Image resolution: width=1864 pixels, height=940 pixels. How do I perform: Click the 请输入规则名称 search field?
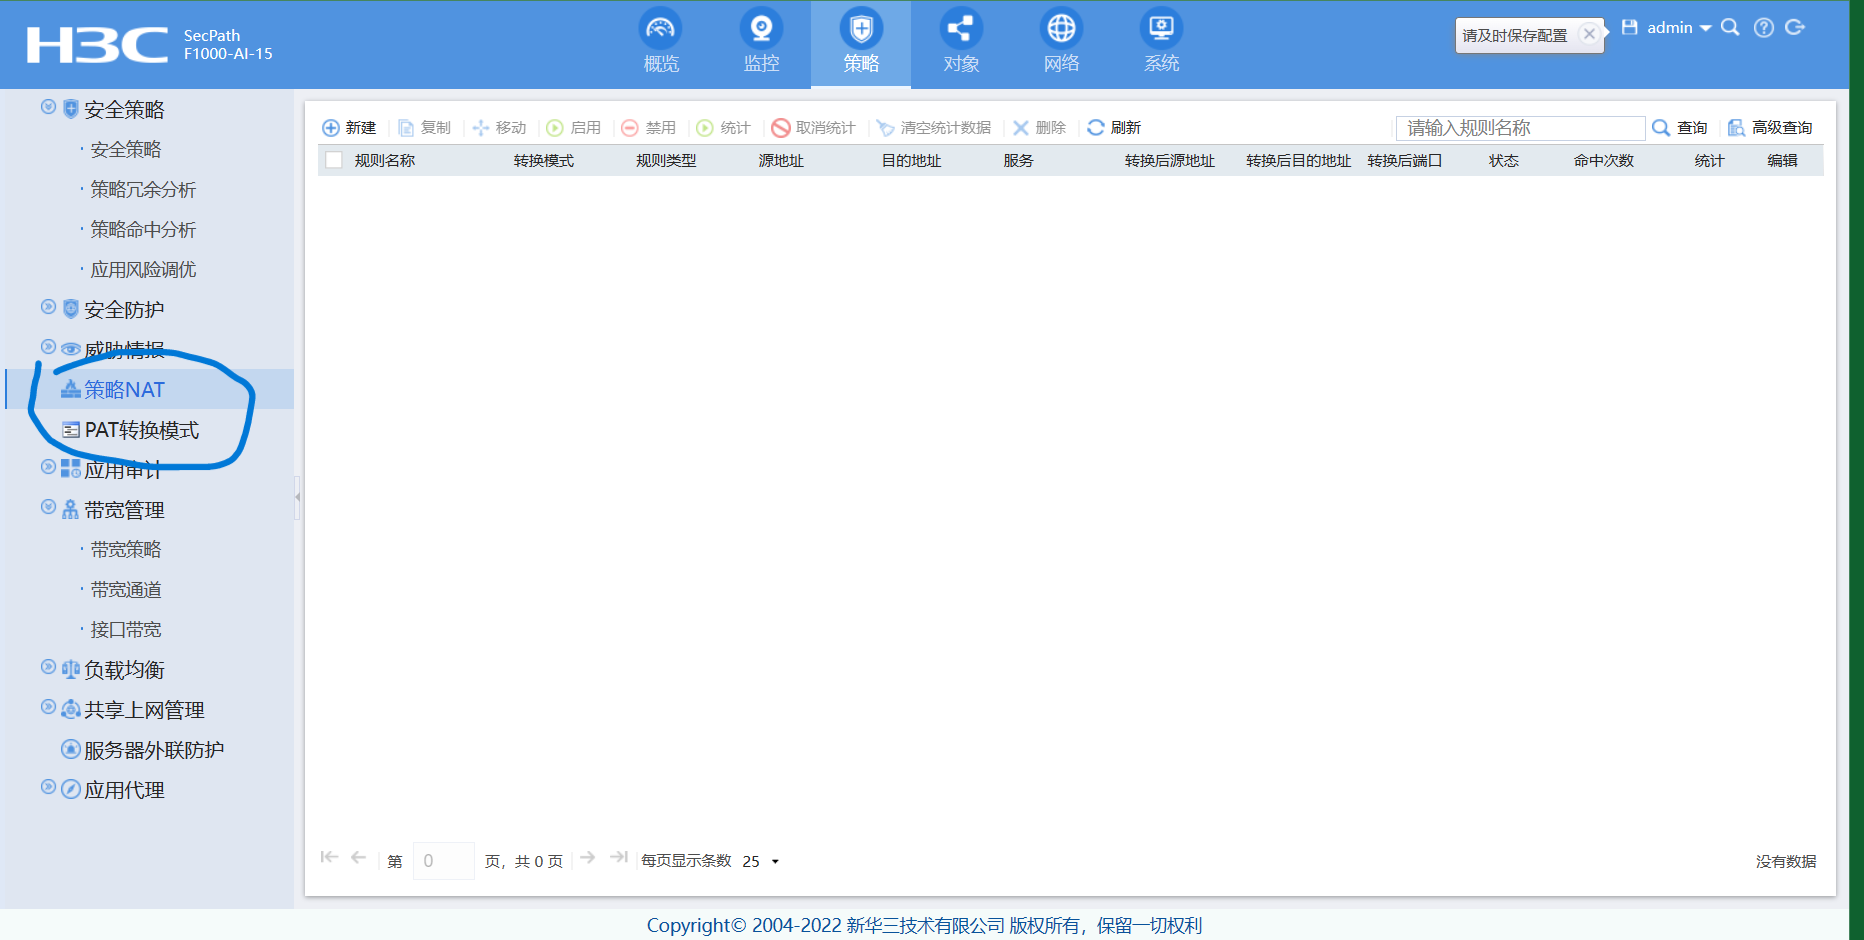click(1520, 128)
